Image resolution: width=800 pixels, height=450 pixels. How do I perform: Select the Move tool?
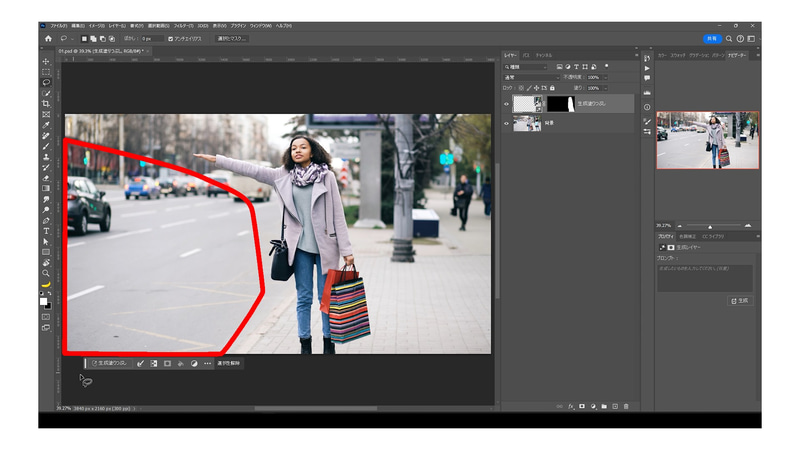click(46, 61)
